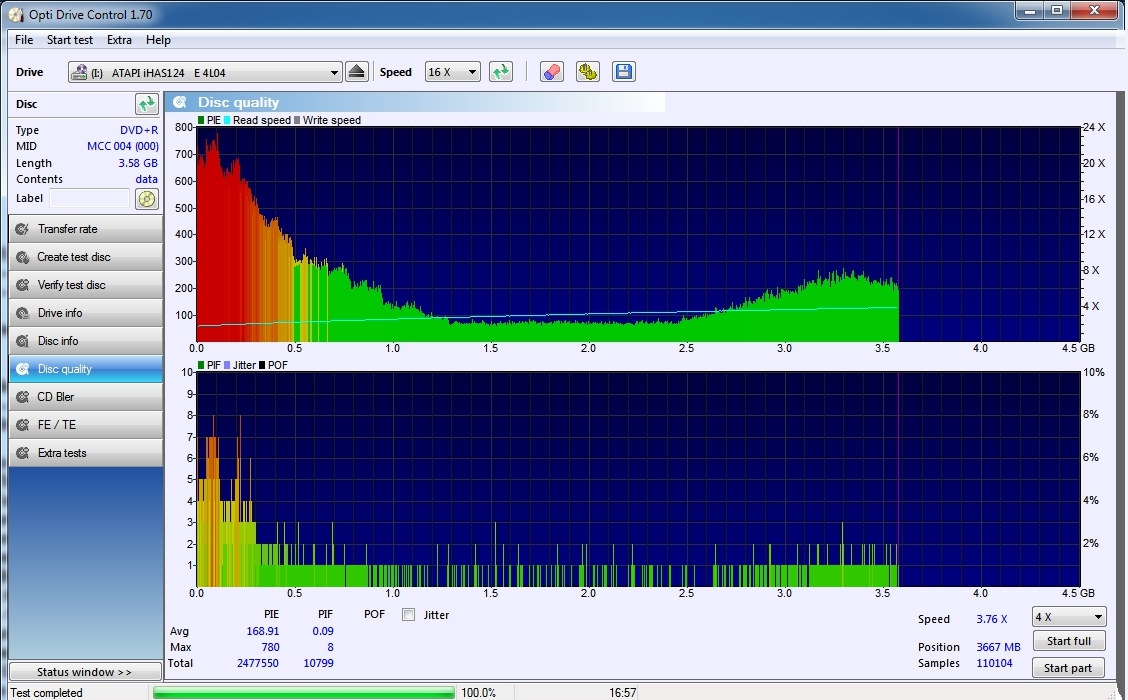This screenshot has width=1128, height=700.
Task: Open the Start test menu
Action: click(x=70, y=40)
